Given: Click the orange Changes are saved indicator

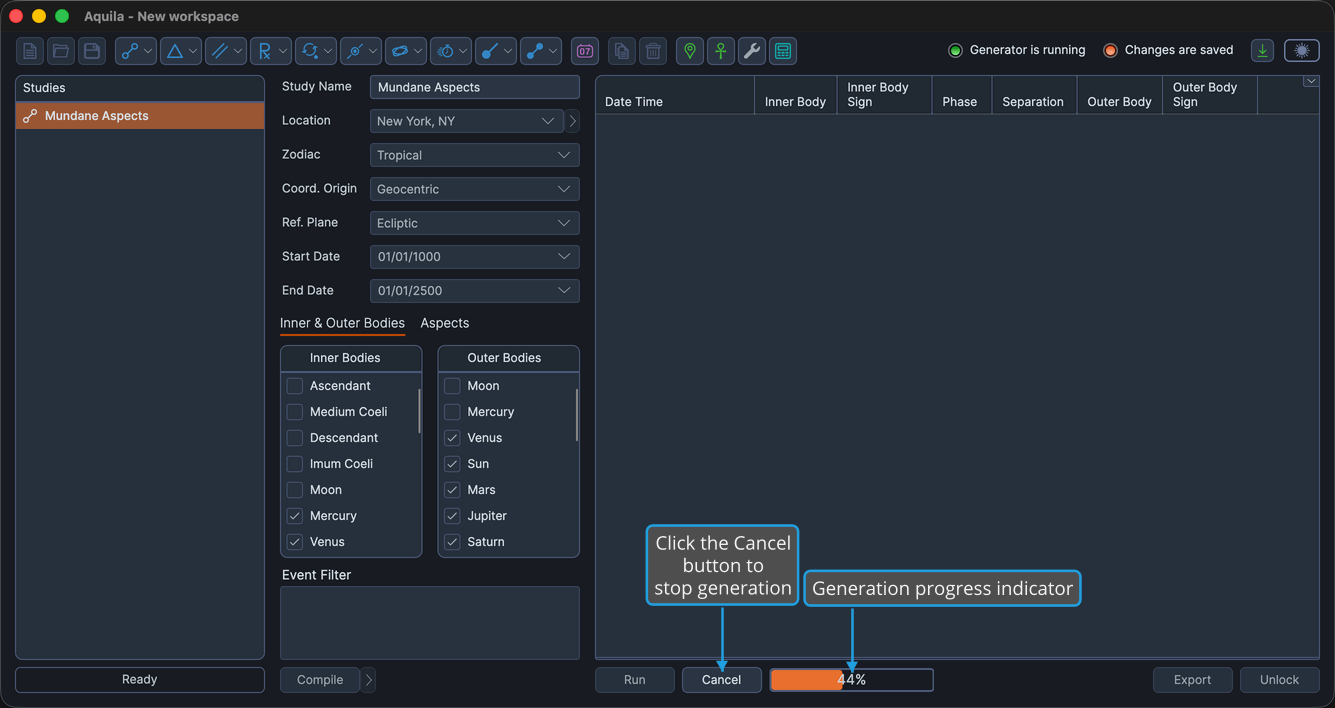Looking at the screenshot, I should 1110,50.
